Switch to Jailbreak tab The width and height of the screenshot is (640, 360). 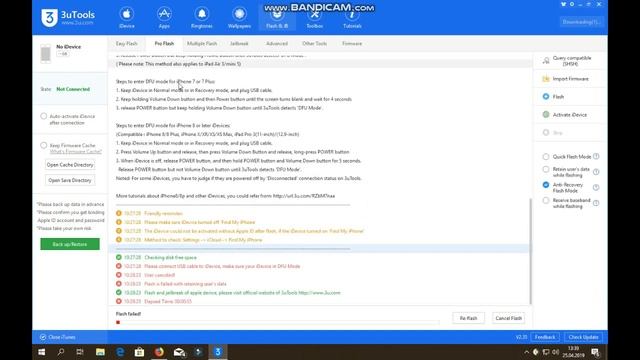(239, 43)
